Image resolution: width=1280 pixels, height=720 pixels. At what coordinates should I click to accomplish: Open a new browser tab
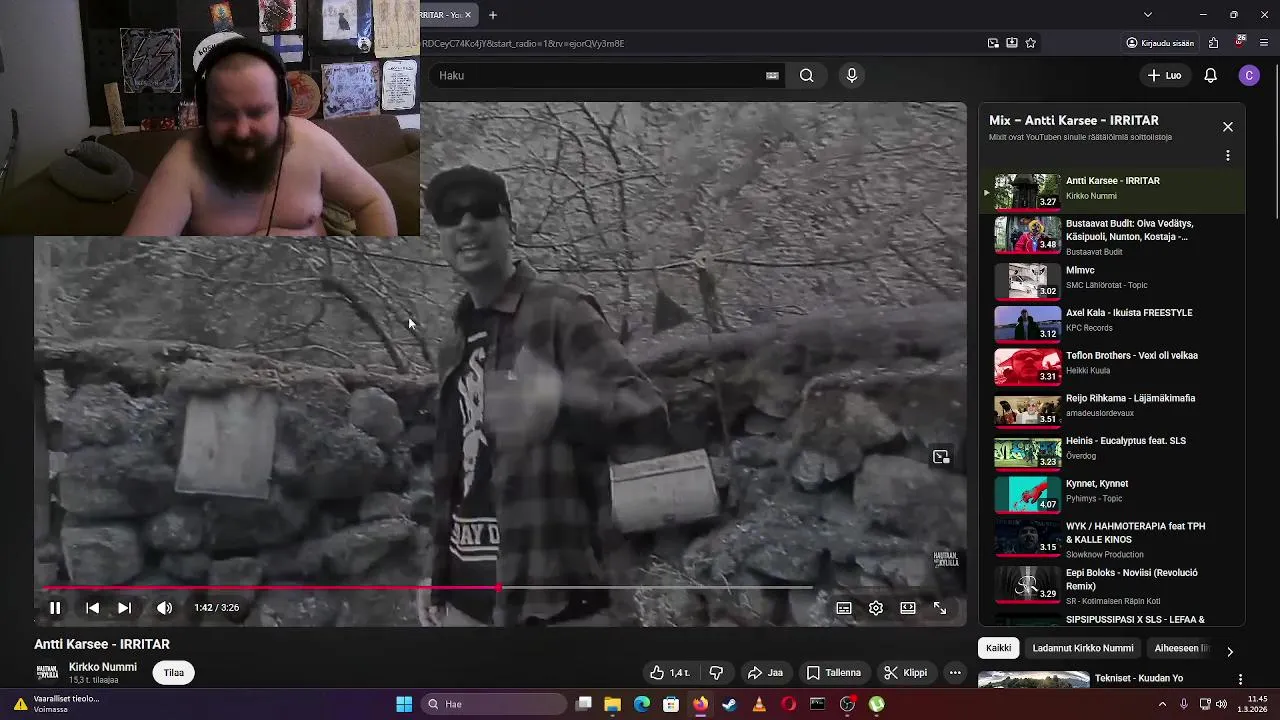(x=492, y=15)
